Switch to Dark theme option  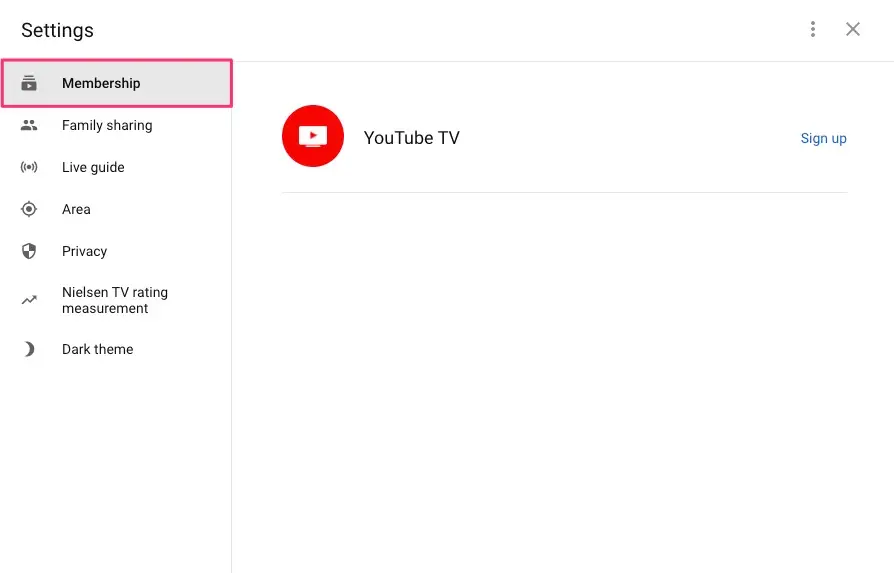116,349
